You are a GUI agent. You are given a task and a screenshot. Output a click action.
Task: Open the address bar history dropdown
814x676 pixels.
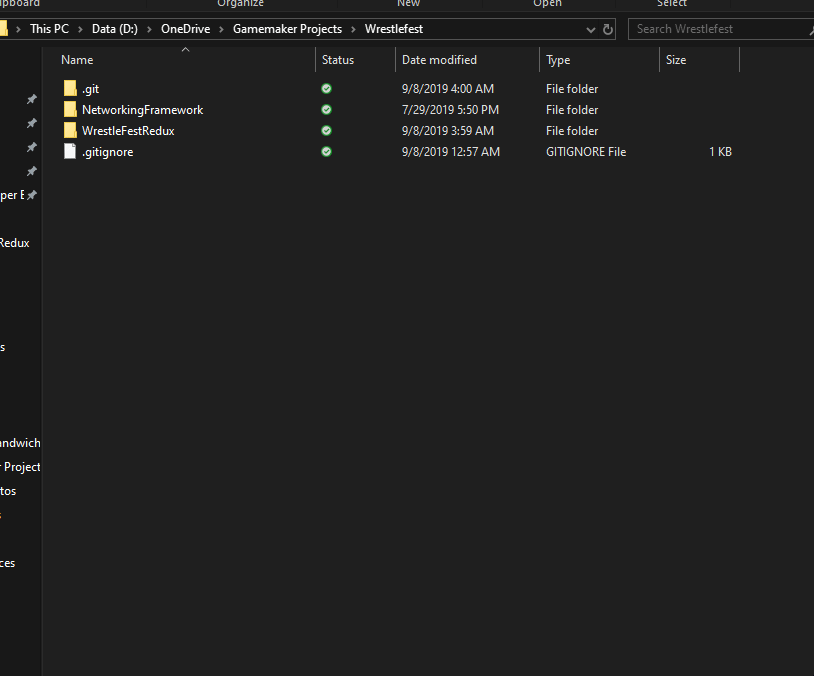click(x=590, y=30)
